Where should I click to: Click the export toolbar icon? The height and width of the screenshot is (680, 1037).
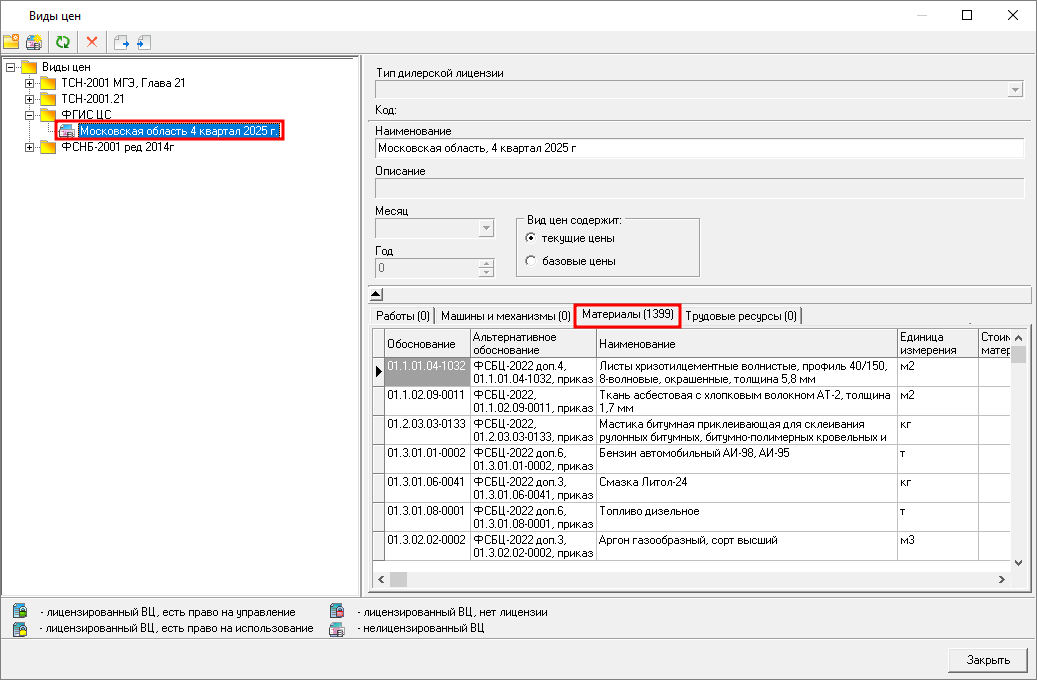point(121,42)
